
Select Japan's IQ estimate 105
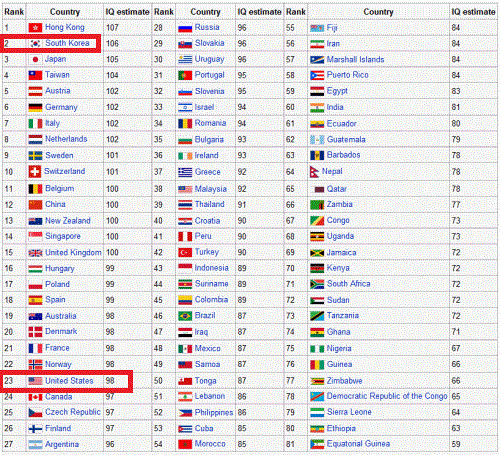pos(112,59)
